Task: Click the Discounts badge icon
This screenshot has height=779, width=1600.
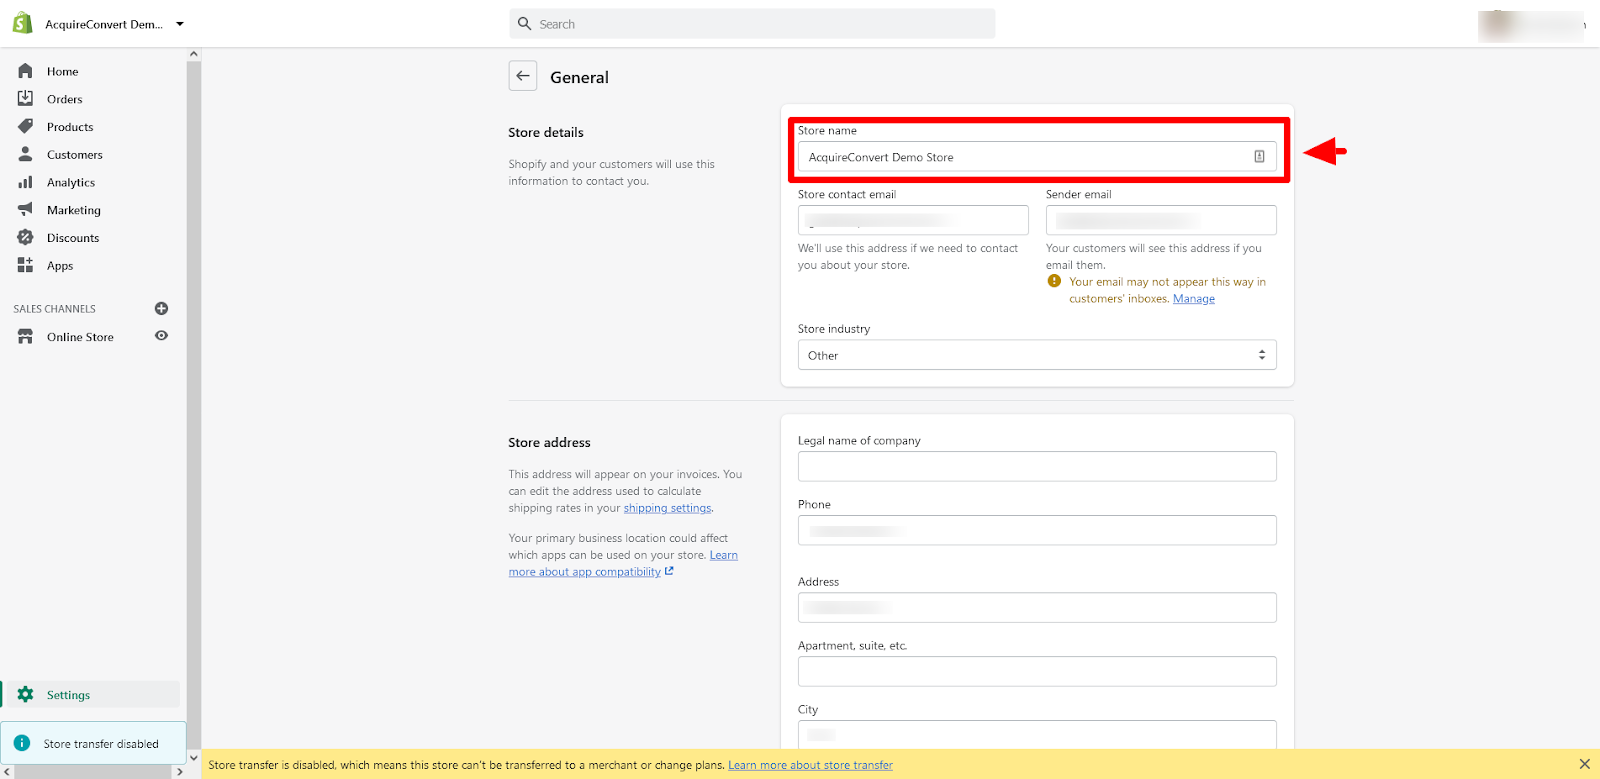Action: point(25,238)
